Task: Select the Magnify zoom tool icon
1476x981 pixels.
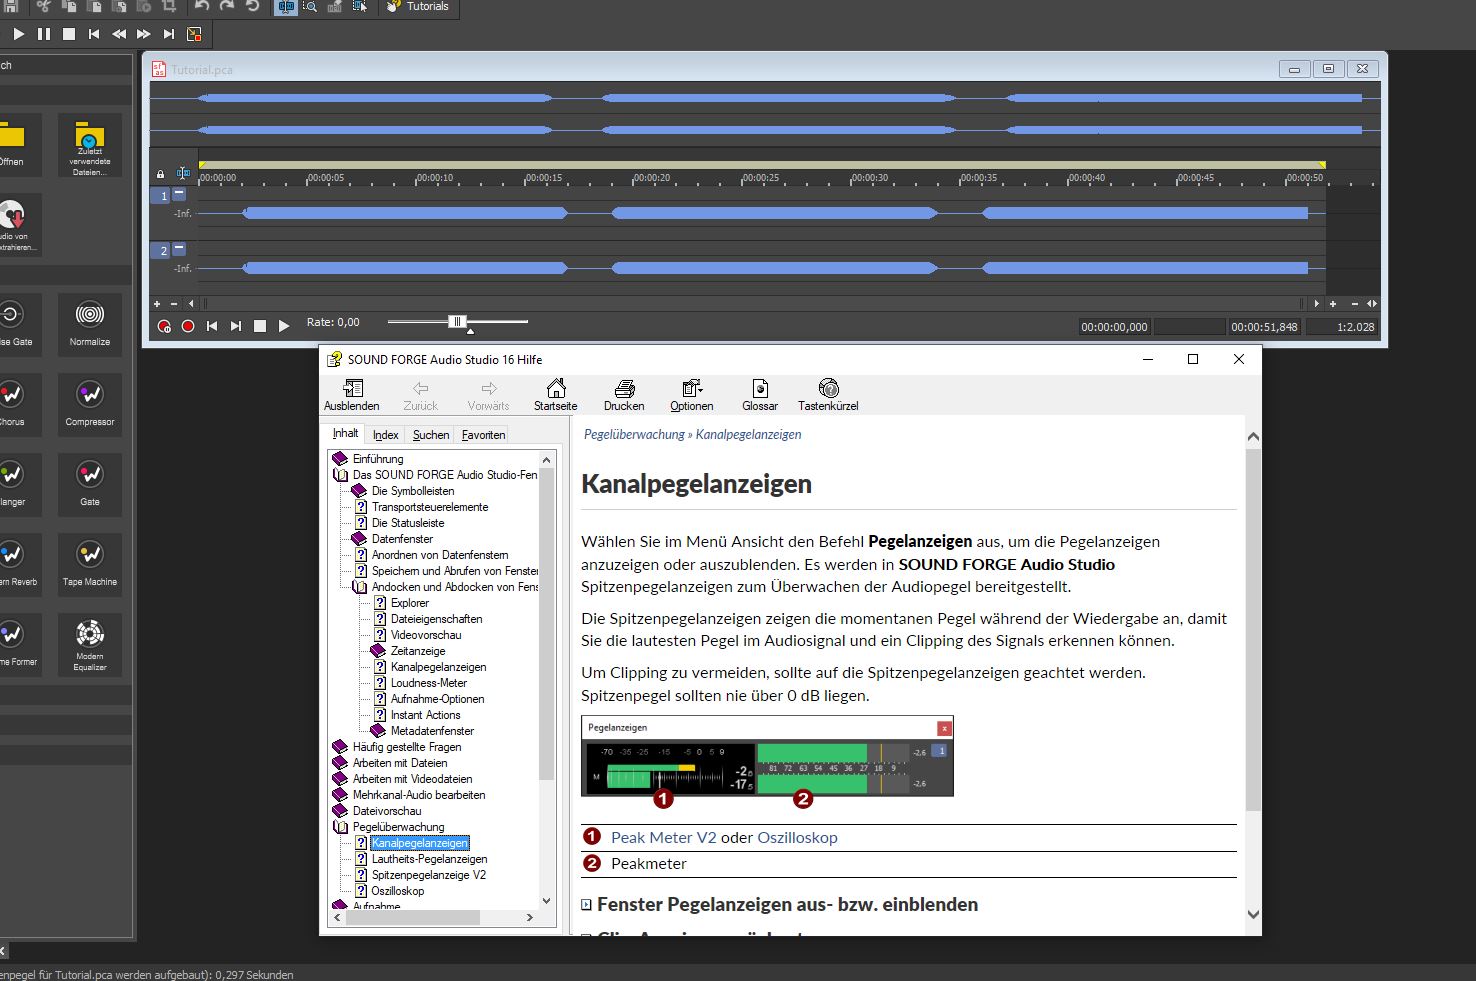Action: click(310, 6)
